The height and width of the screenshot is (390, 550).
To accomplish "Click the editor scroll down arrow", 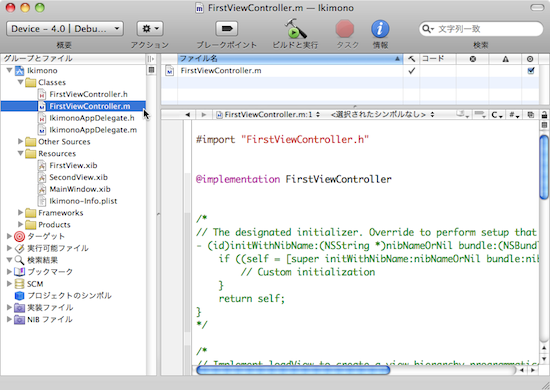I will pyautogui.click(x=544, y=359).
